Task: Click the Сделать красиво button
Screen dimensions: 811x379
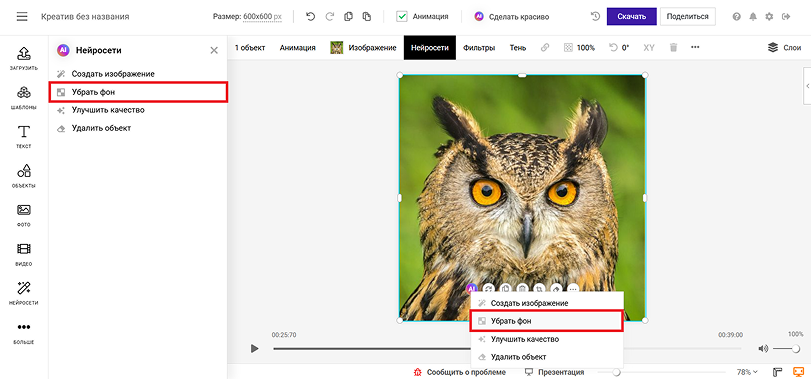Action: pyautogui.click(x=512, y=17)
